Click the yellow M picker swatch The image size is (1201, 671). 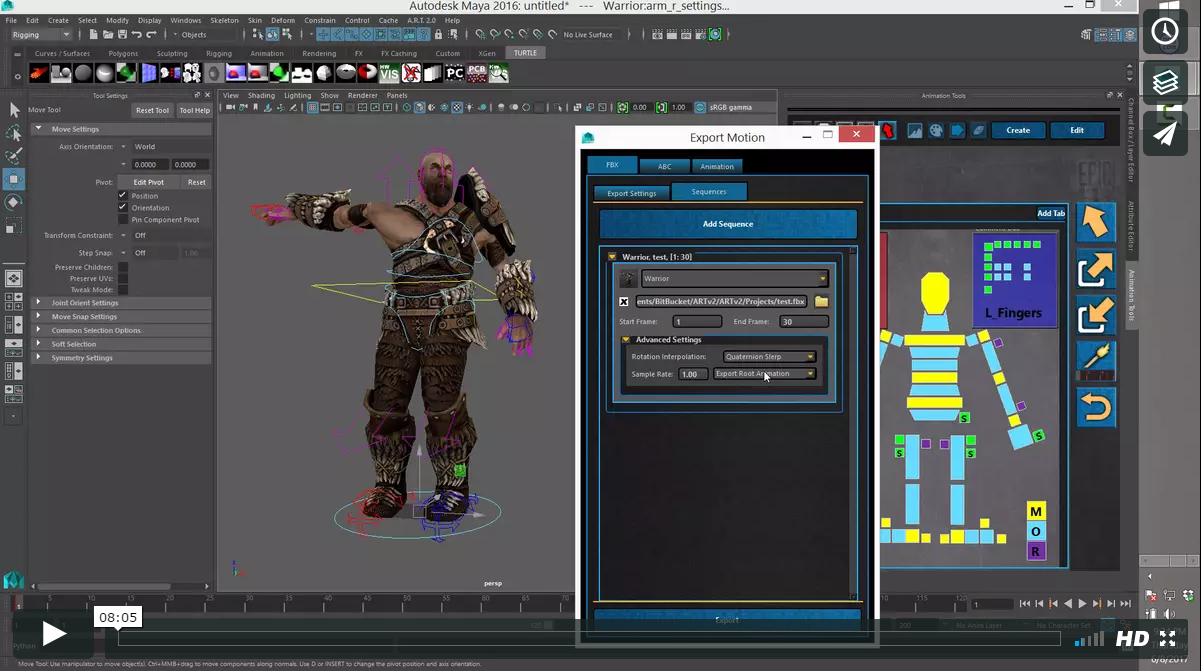click(1036, 512)
